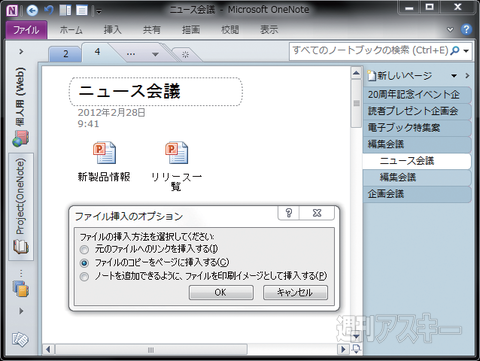
Task: Open the section list dropdown arrow
Action: (x=155, y=54)
